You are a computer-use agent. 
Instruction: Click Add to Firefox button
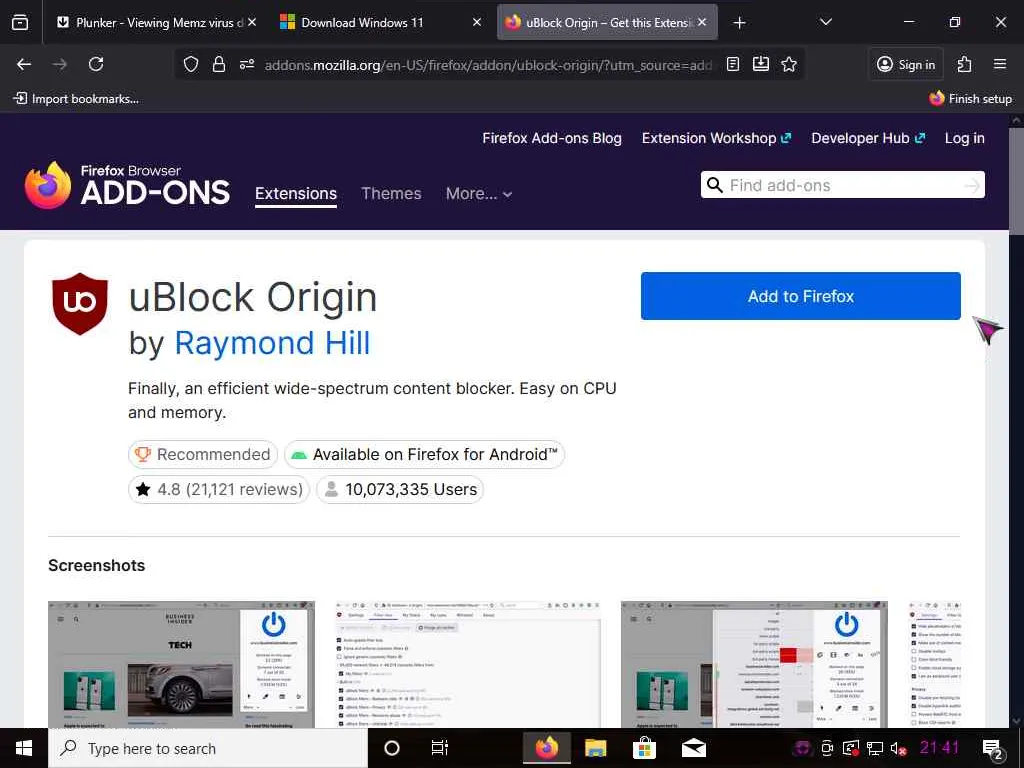[x=801, y=296]
